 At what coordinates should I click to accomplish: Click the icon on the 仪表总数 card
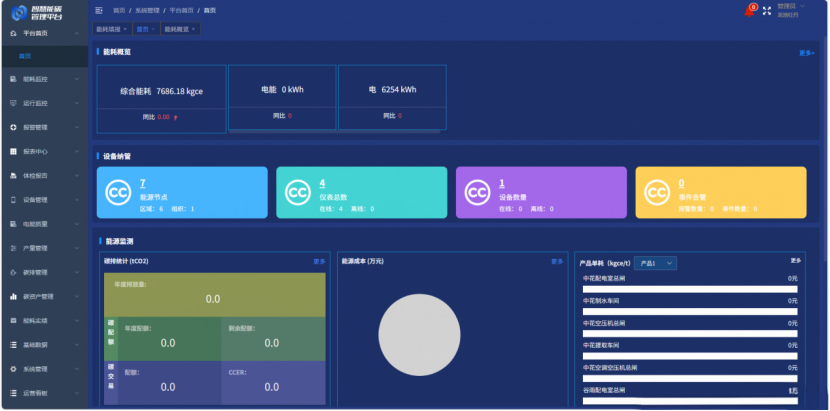pyautogui.click(x=297, y=192)
